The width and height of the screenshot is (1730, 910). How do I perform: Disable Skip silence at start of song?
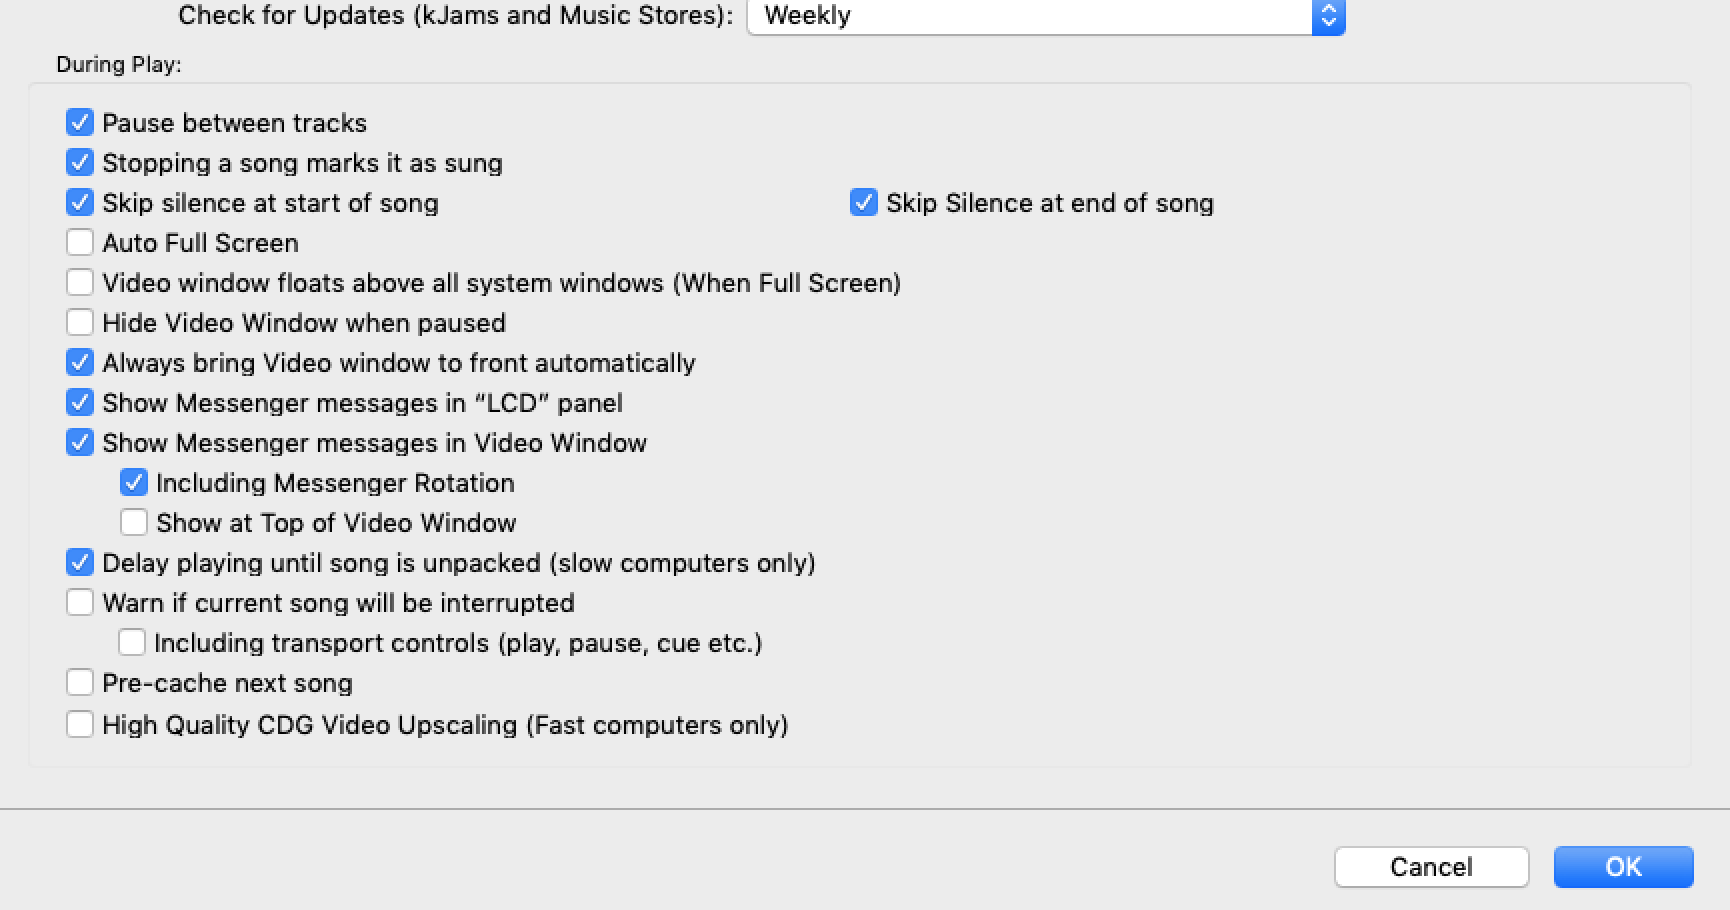pyautogui.click(x=80, y=203)
